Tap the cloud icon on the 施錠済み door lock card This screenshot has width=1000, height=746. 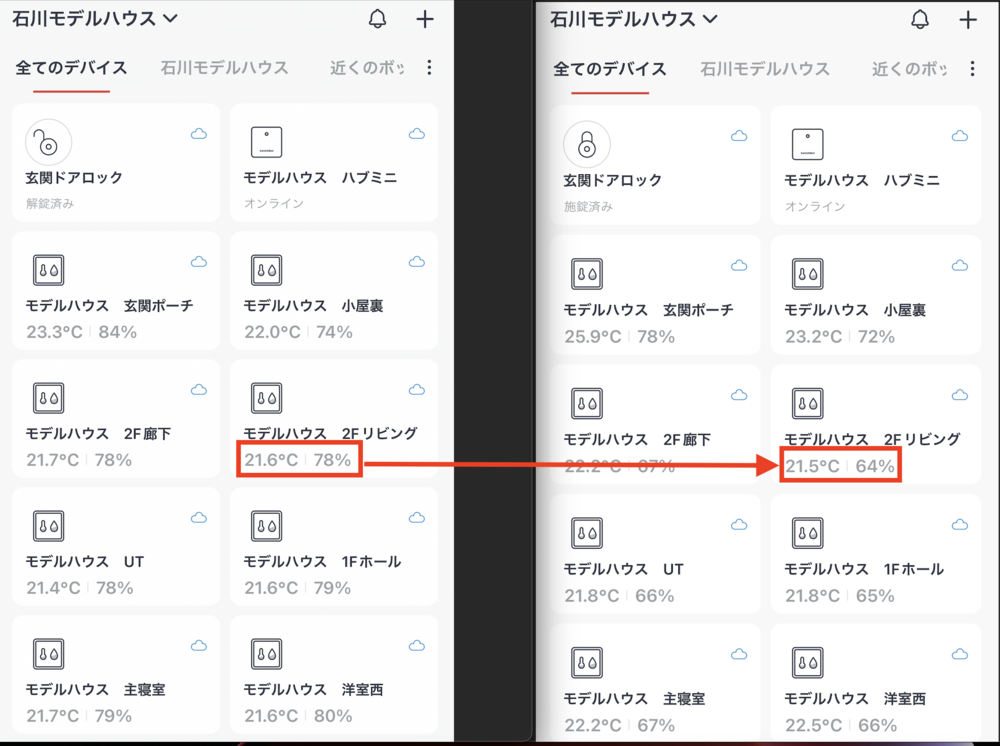pyautogui.click(x=739, y=136)
